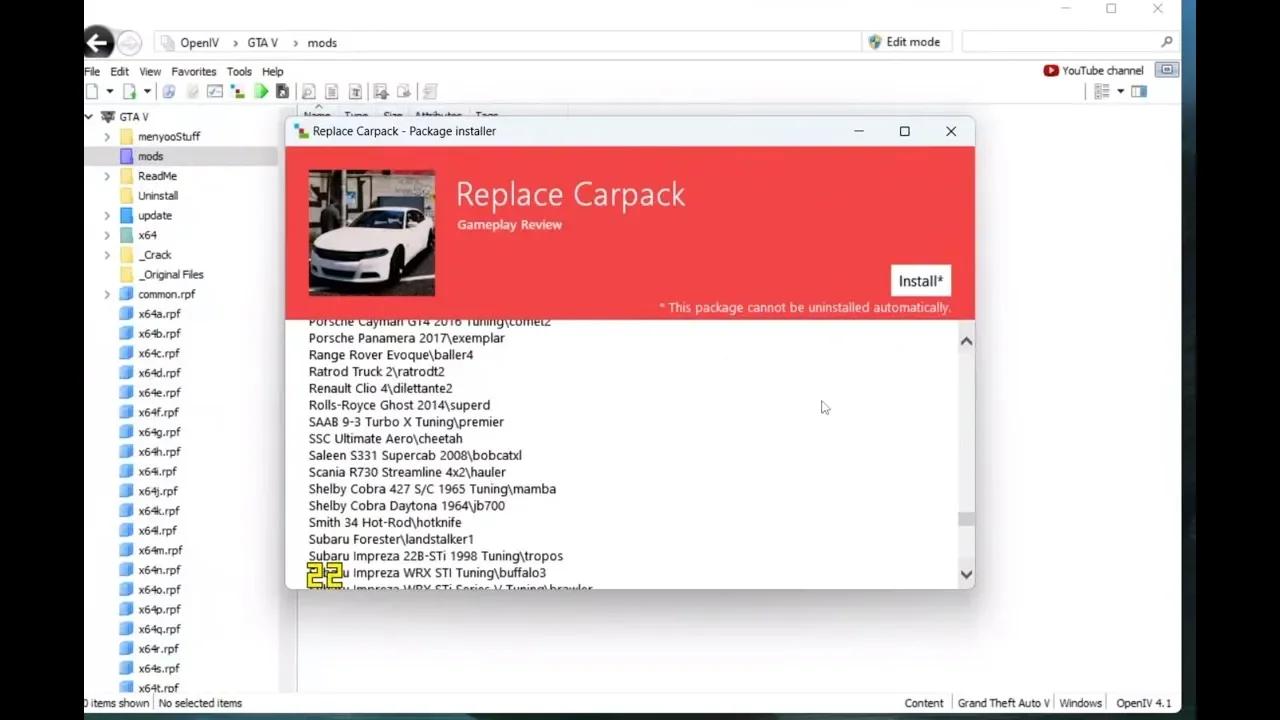Open the dropdown beside the New file icon

tap(110, 91)
